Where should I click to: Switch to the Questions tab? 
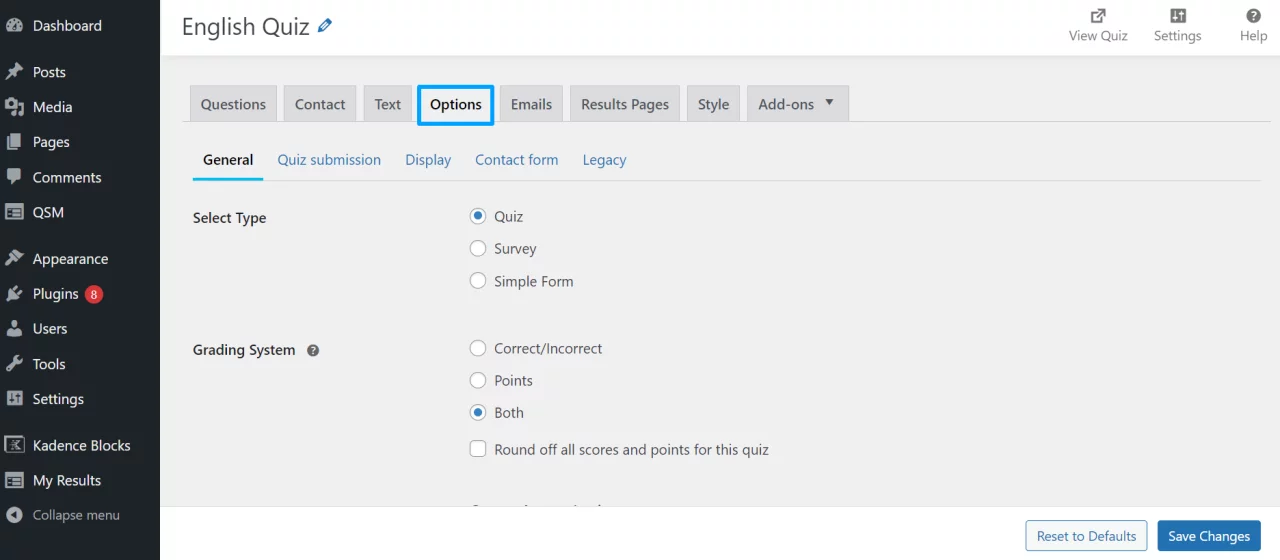point(233,104)
